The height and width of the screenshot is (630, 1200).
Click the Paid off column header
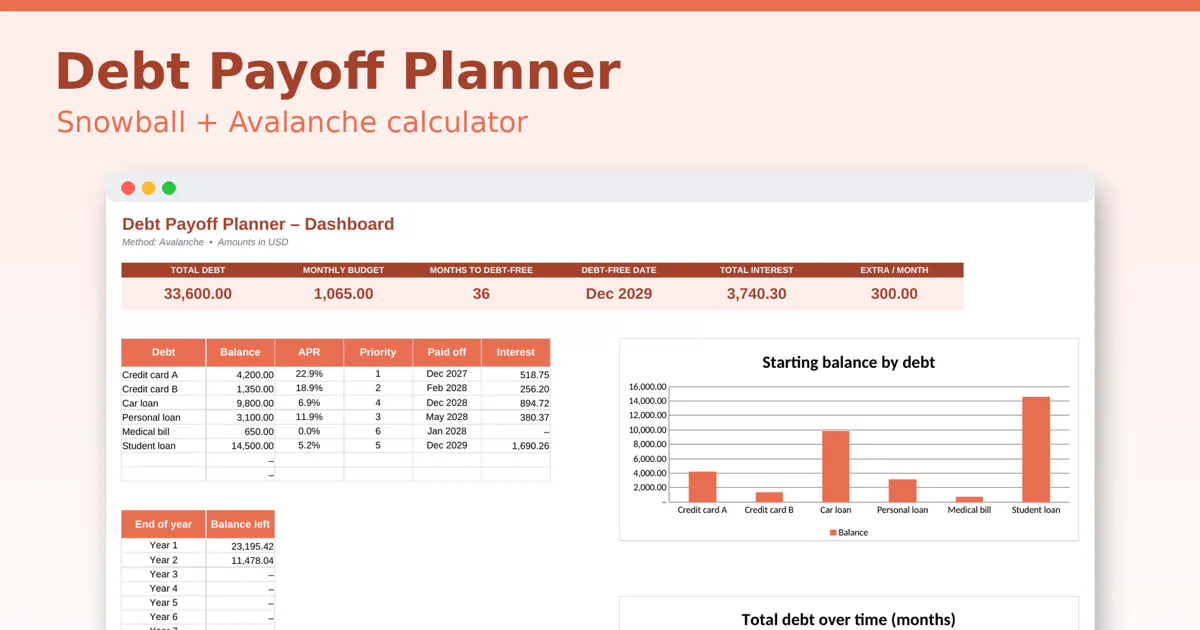[447, 353]
